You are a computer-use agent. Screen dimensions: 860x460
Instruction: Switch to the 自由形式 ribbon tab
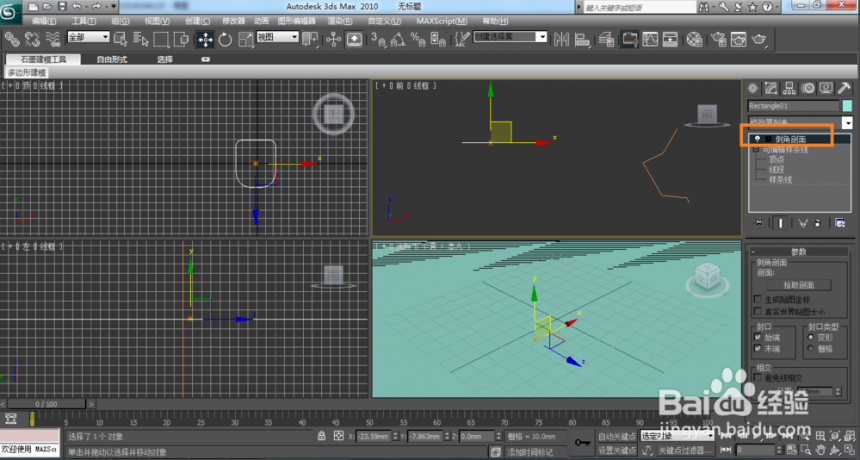pyautogui.click(x=112, y=59)
